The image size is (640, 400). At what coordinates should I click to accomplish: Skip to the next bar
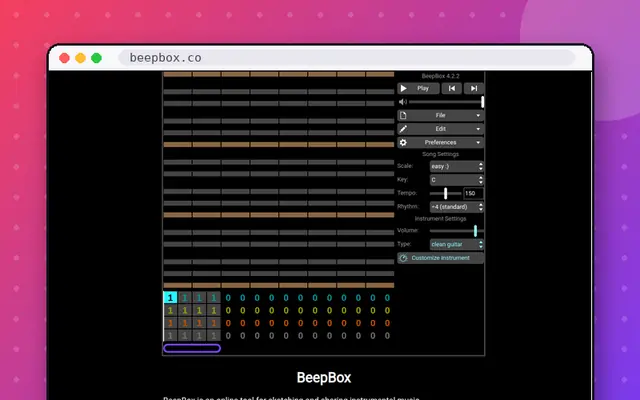click(474, 88)
